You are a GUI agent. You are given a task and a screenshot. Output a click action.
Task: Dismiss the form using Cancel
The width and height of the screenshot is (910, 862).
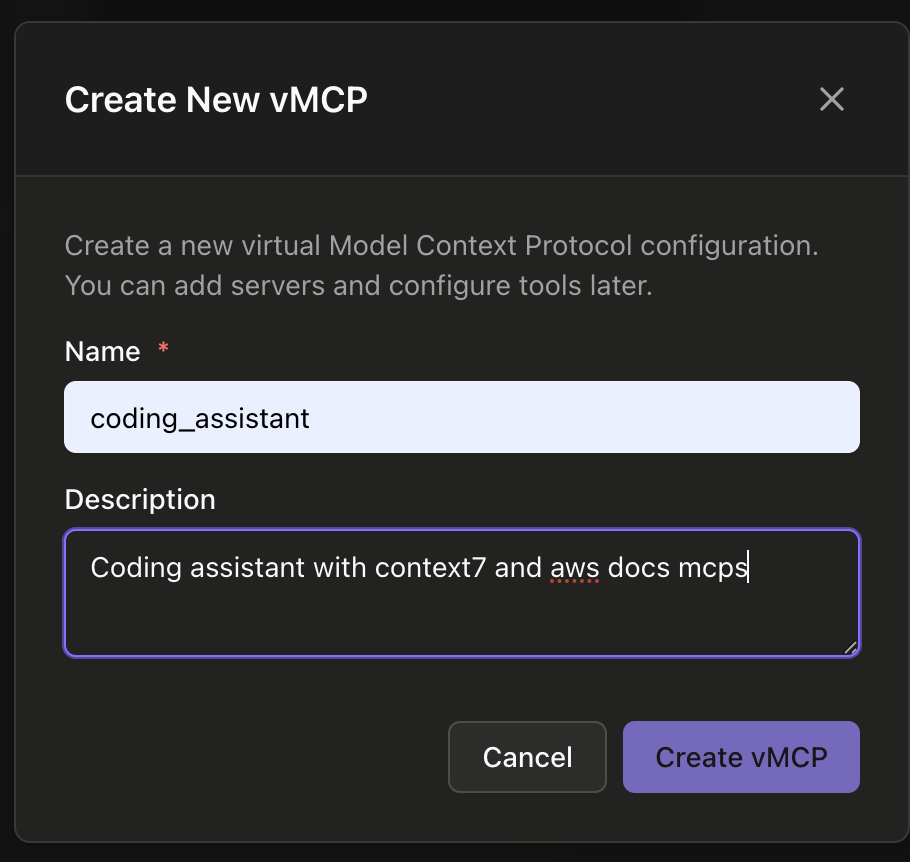[527, 757]
